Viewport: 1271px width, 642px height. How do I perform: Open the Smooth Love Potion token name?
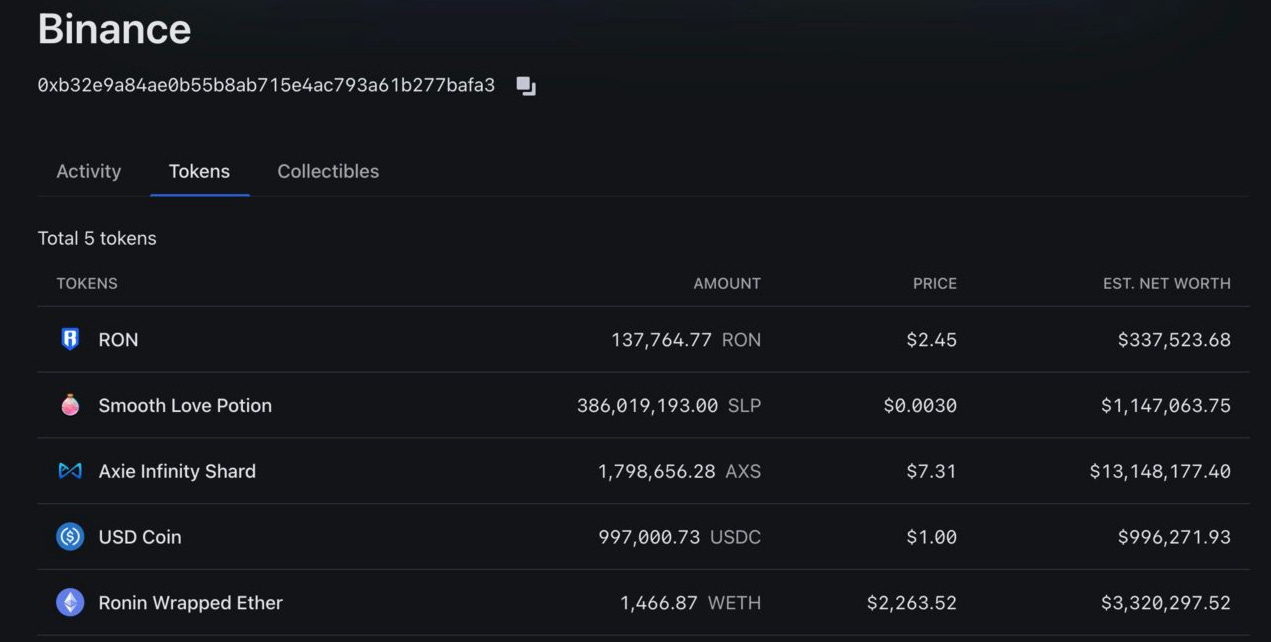click(x=185, y=405)
